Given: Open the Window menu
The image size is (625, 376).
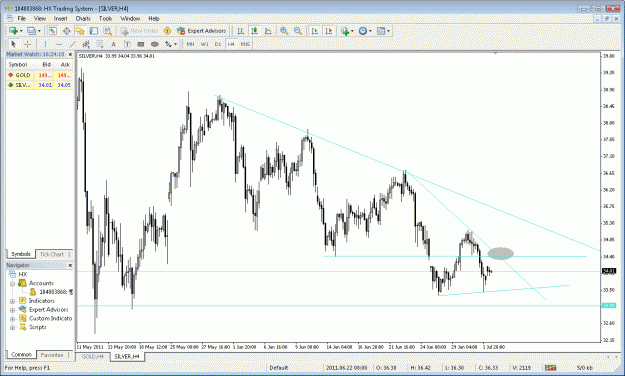Looking at the screenshot, I should tap(130, 18).
